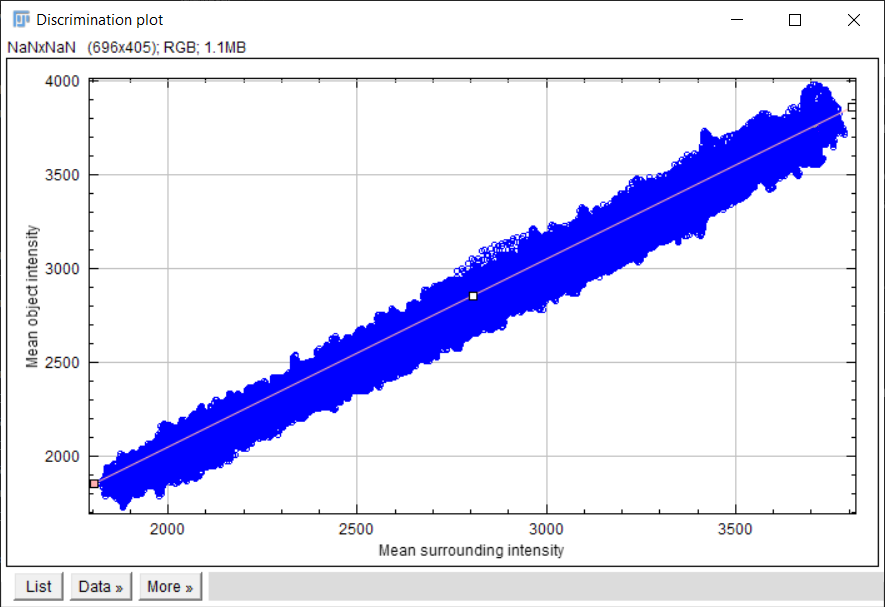Open the List button
This screenshot has width=885, height=607.
[38, 586]
